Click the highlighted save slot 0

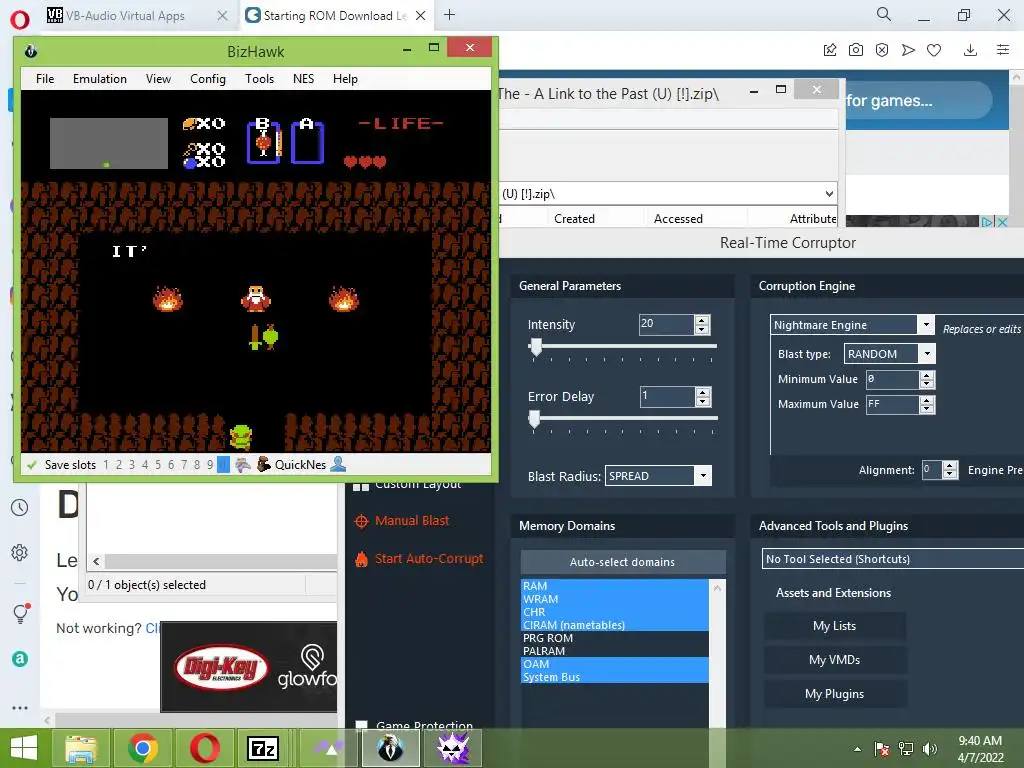click(x=223, y=465)
